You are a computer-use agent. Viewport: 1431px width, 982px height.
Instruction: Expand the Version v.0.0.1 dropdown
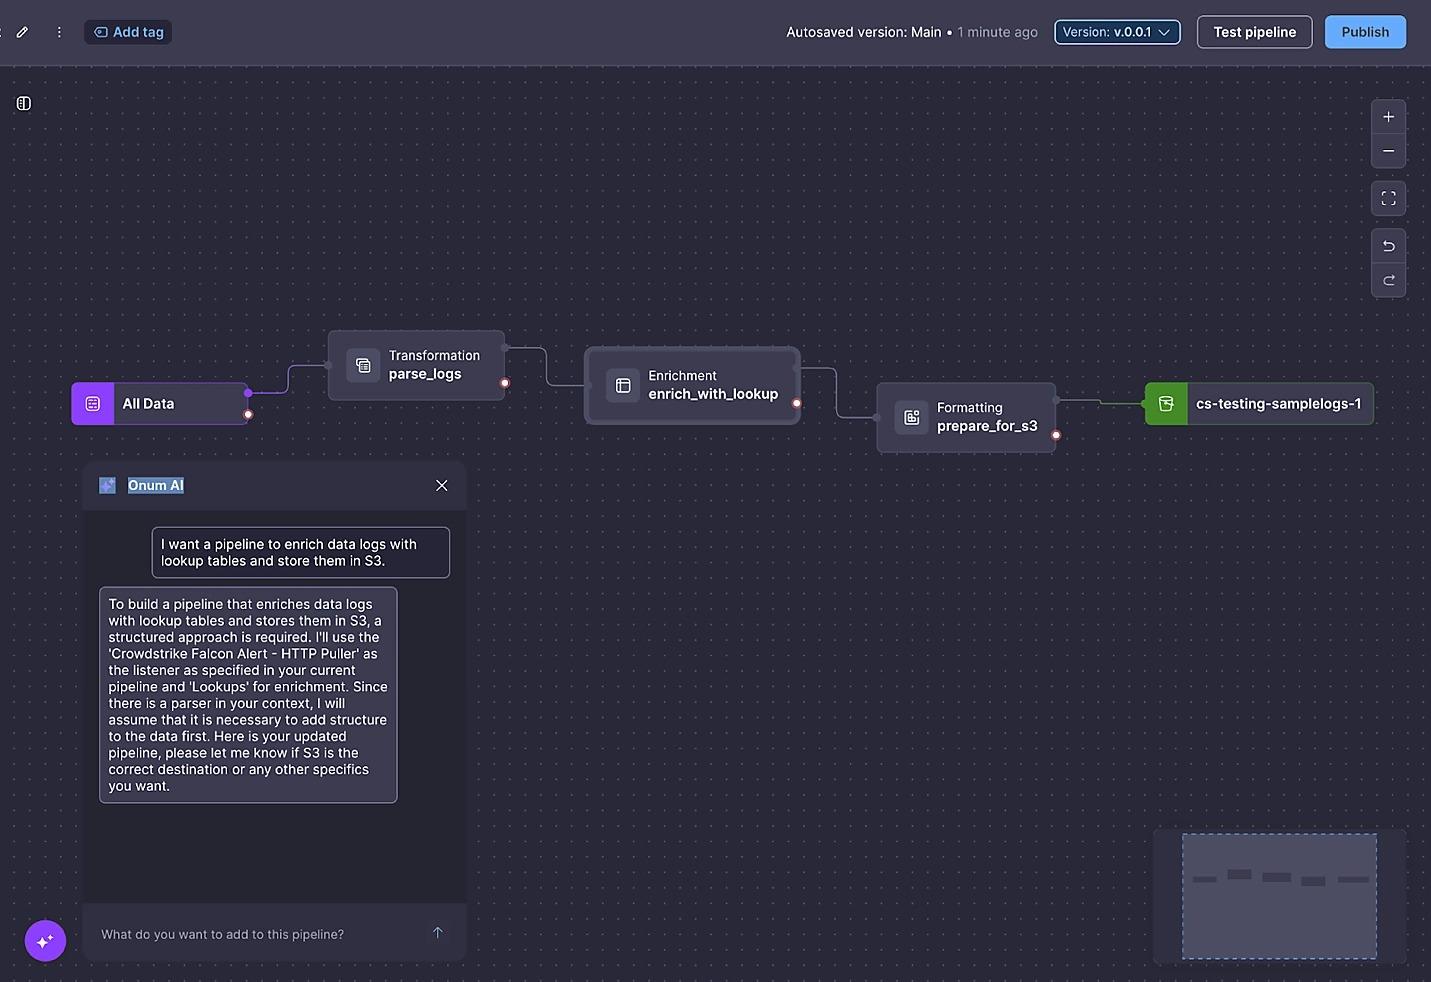pos(1116,32)
